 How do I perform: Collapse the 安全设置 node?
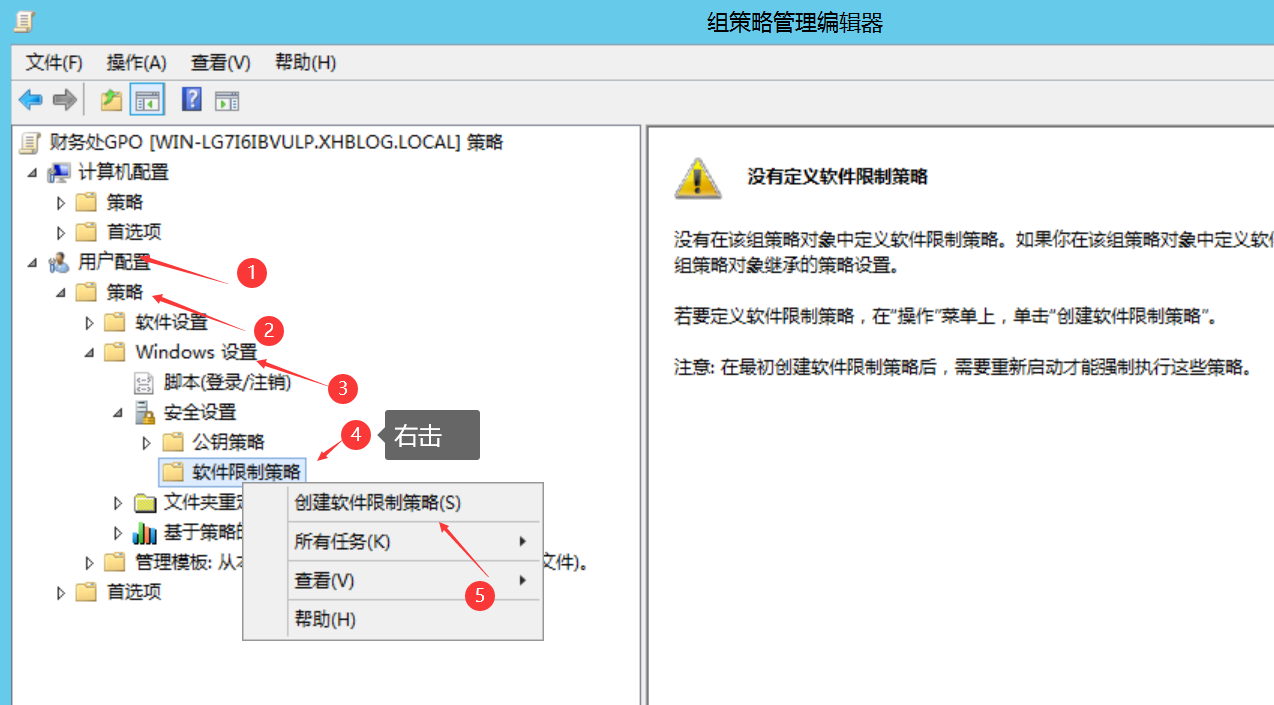[x=118, y=412]
